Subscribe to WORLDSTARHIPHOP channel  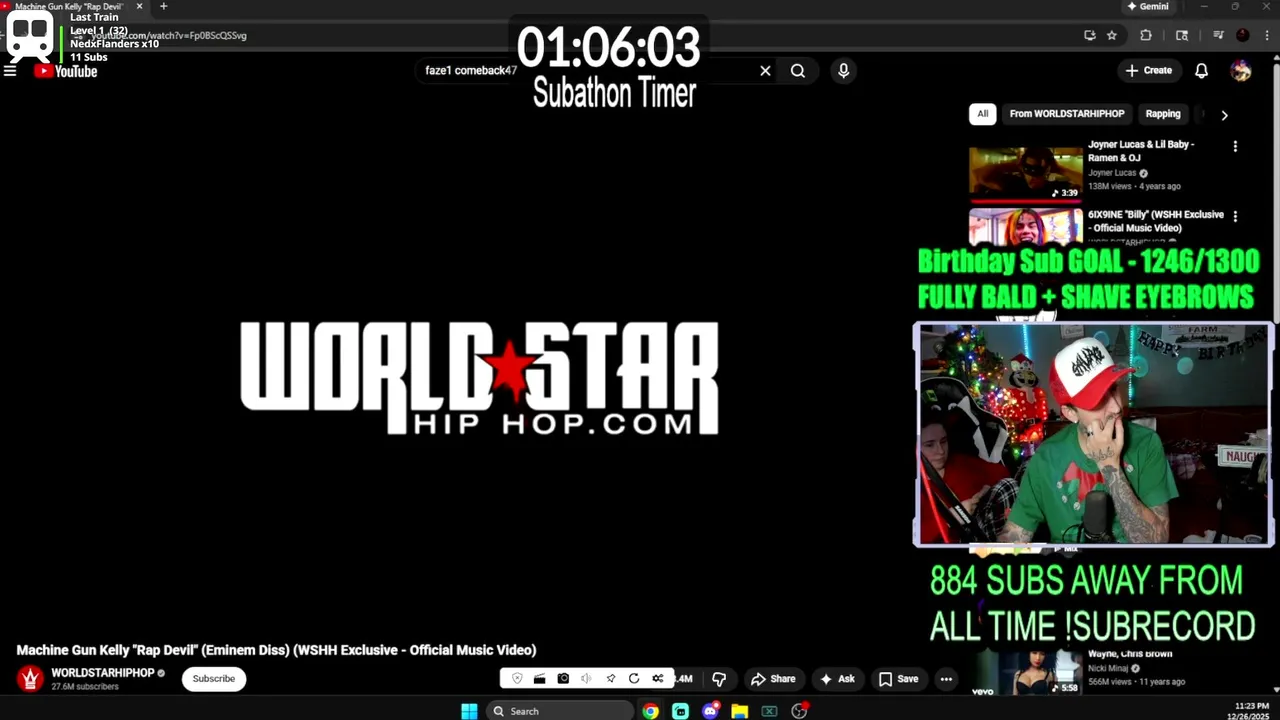coord(214,678)
